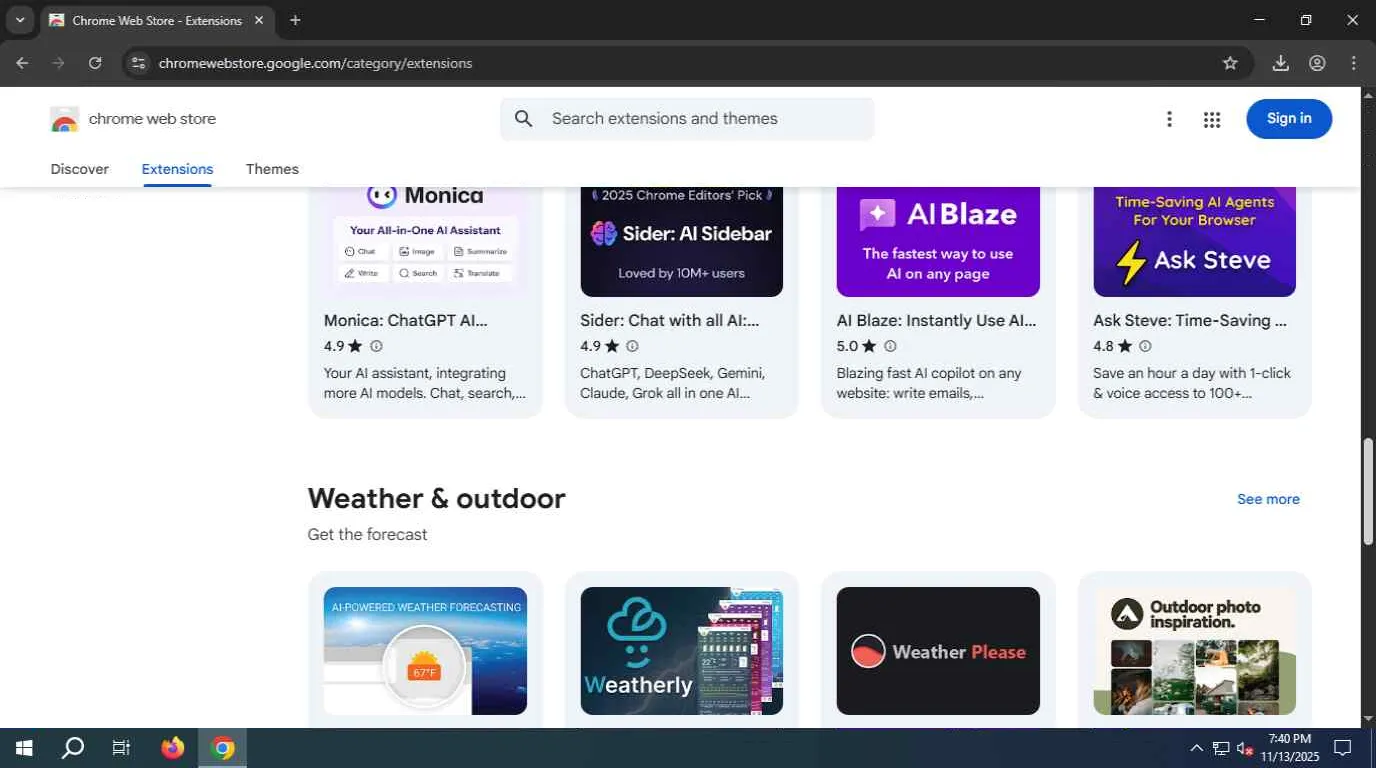The height and width of the screenshot is (768, 1376).
Task: Launch Firefox from the taskbar
Action: [173, 748]
